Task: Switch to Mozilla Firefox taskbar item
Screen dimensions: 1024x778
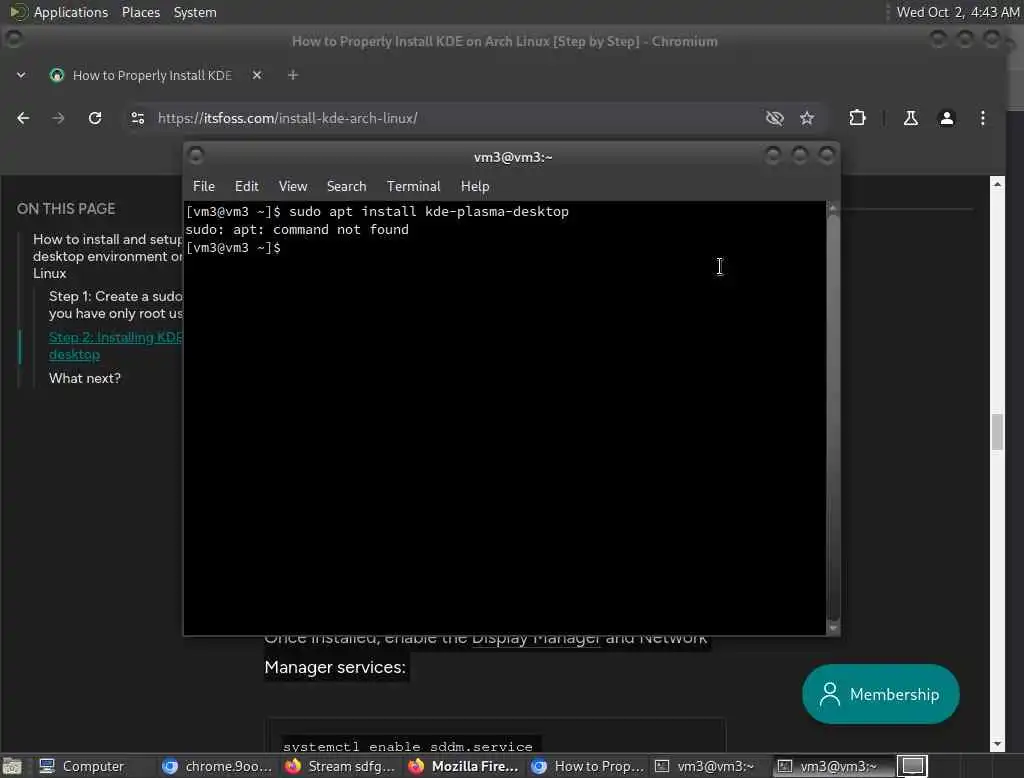Action: [x=463, y=766]
